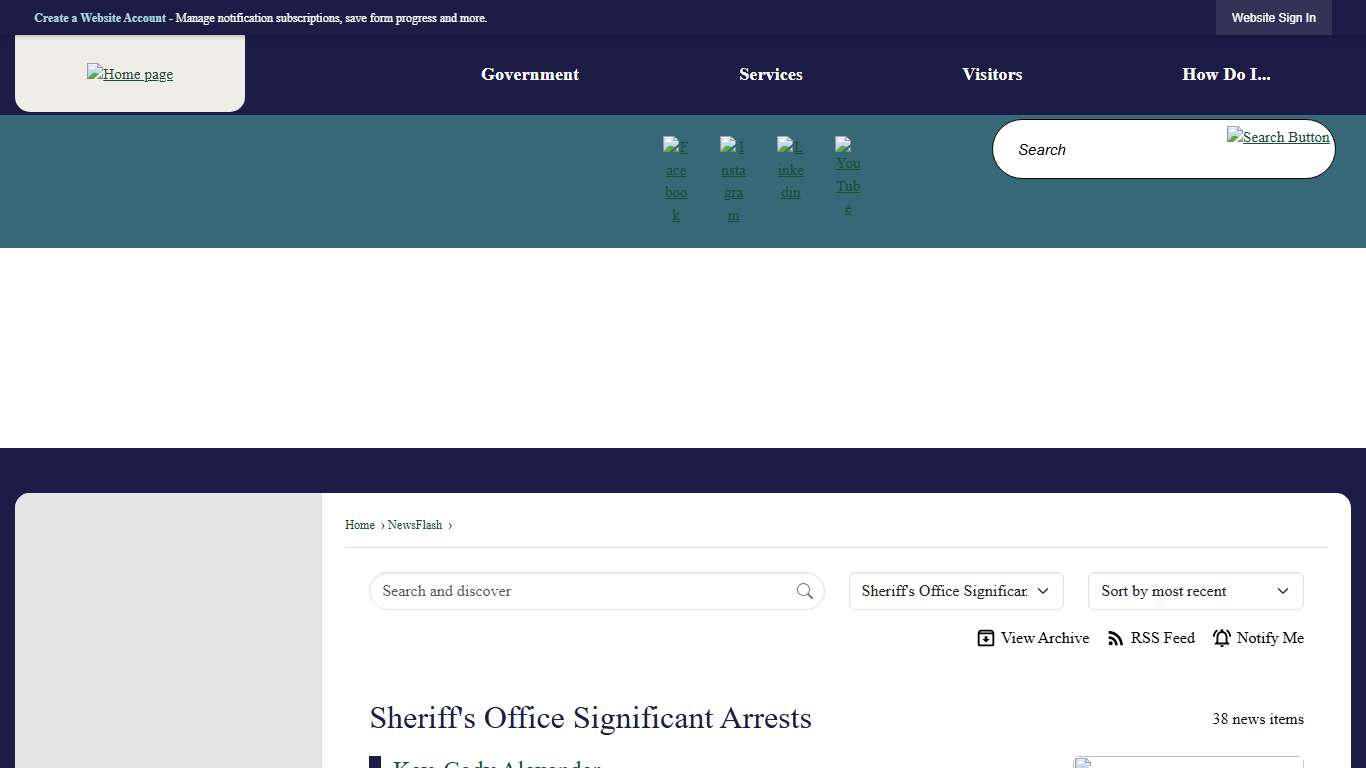Go to NewsFlash in the breadcrumb
Screen dimensions: 1366x768
click(x=415, y=525)
